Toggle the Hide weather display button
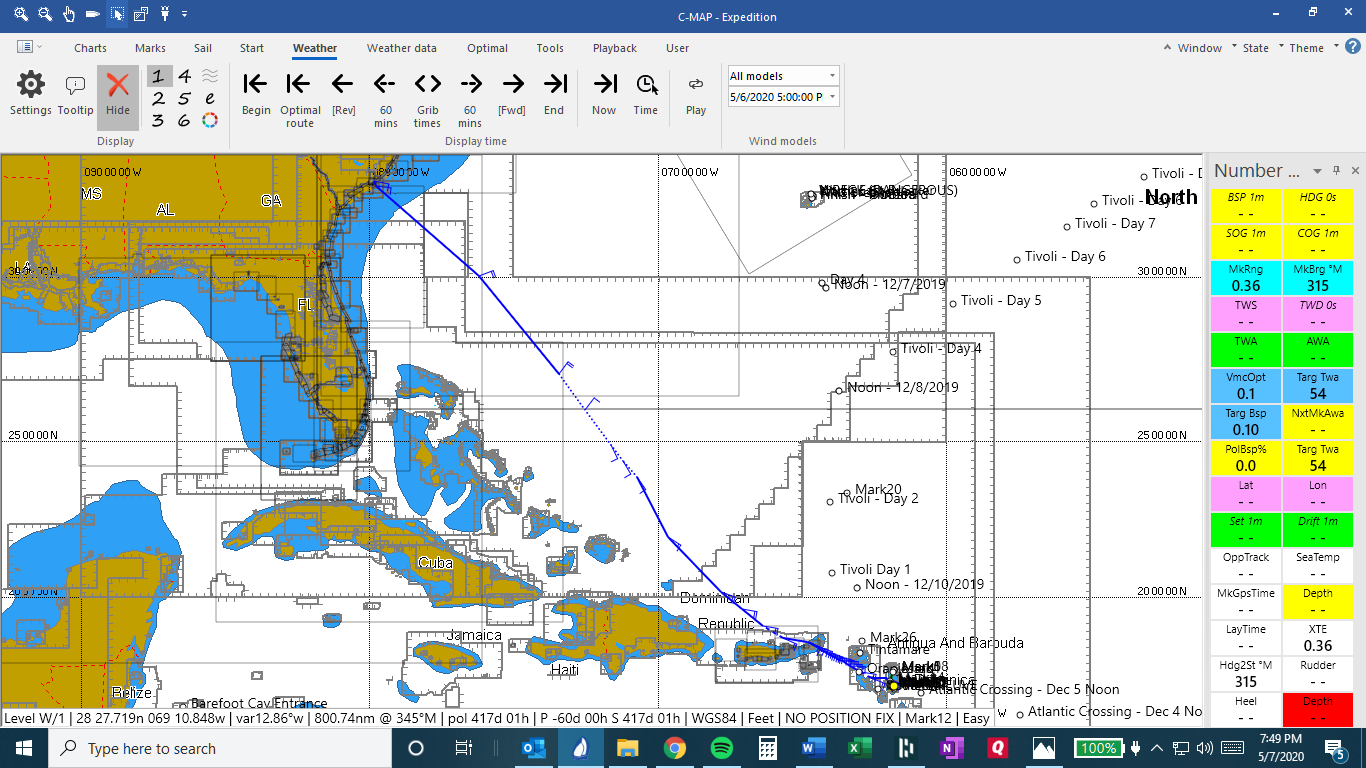The width and height of the screenshot is (1366, 768). [118, 95]
